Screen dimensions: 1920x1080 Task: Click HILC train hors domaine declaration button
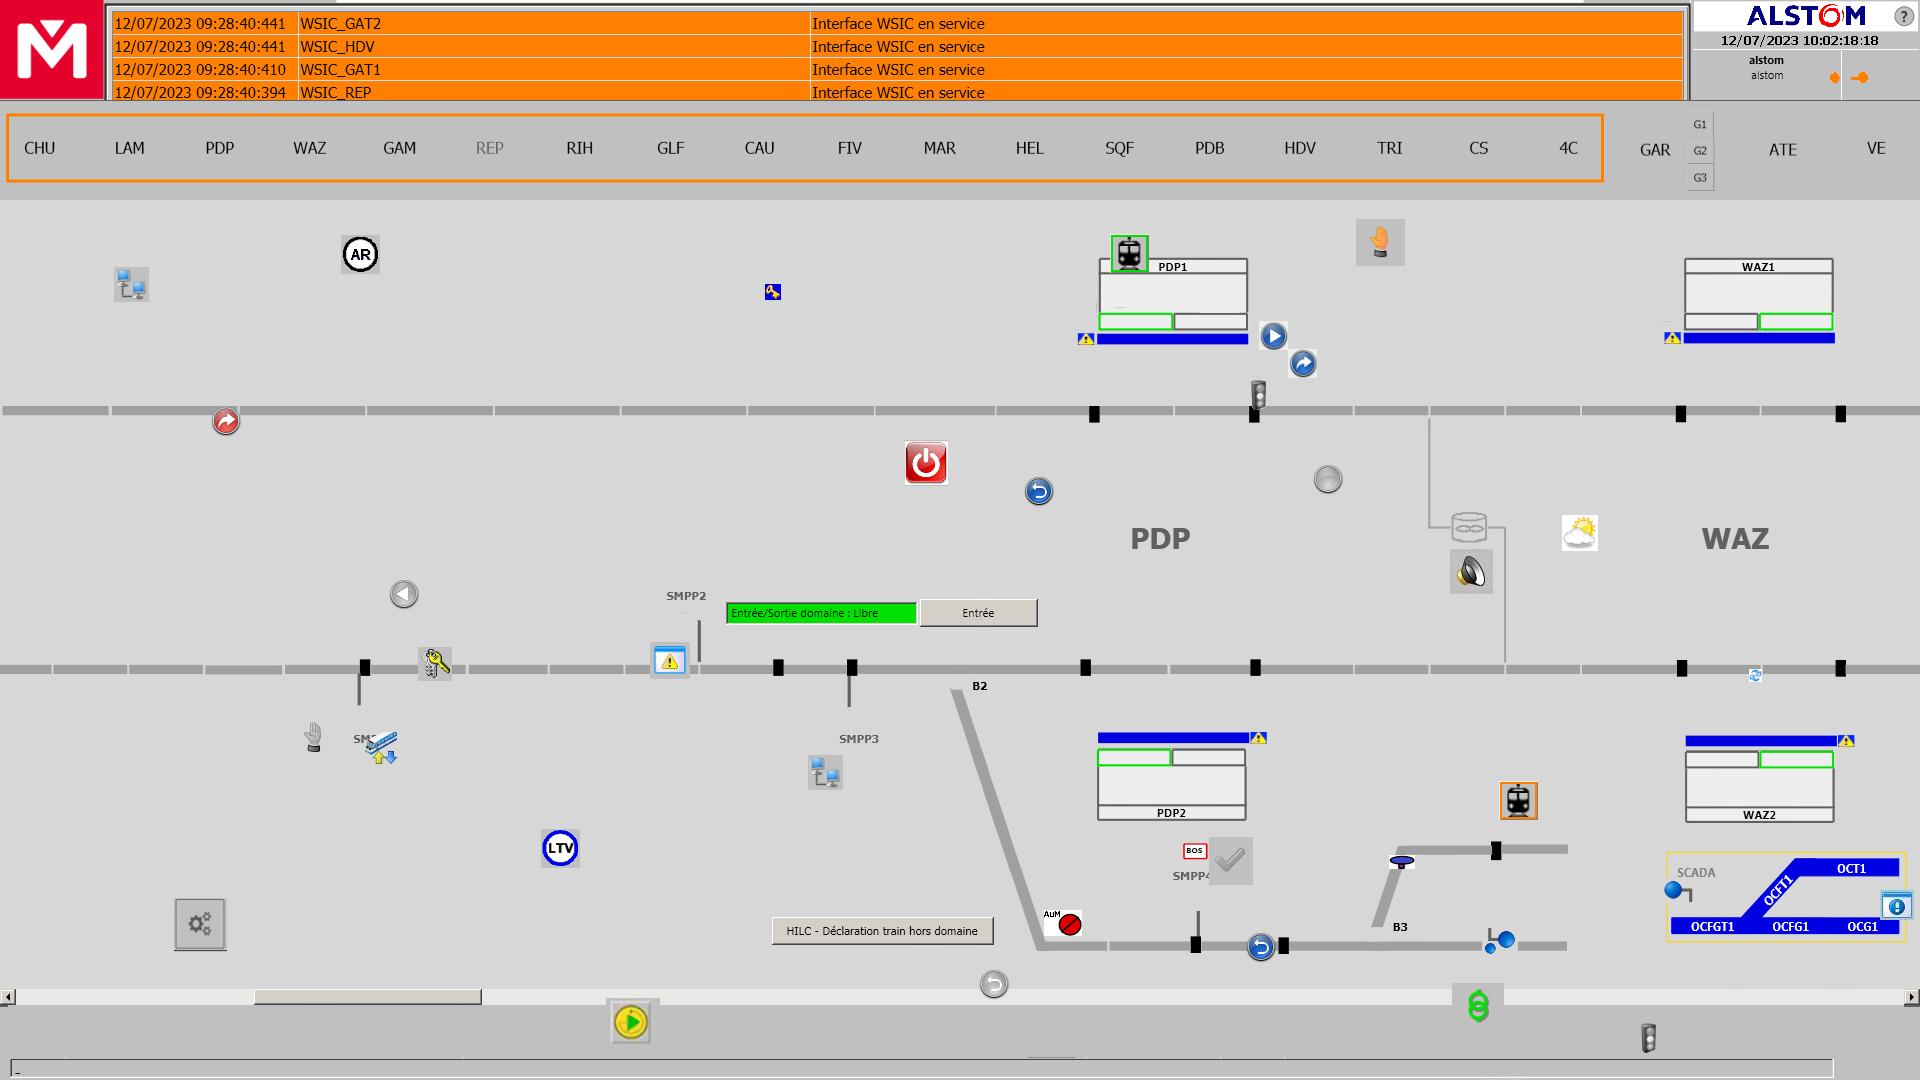(x=881, y=930)
